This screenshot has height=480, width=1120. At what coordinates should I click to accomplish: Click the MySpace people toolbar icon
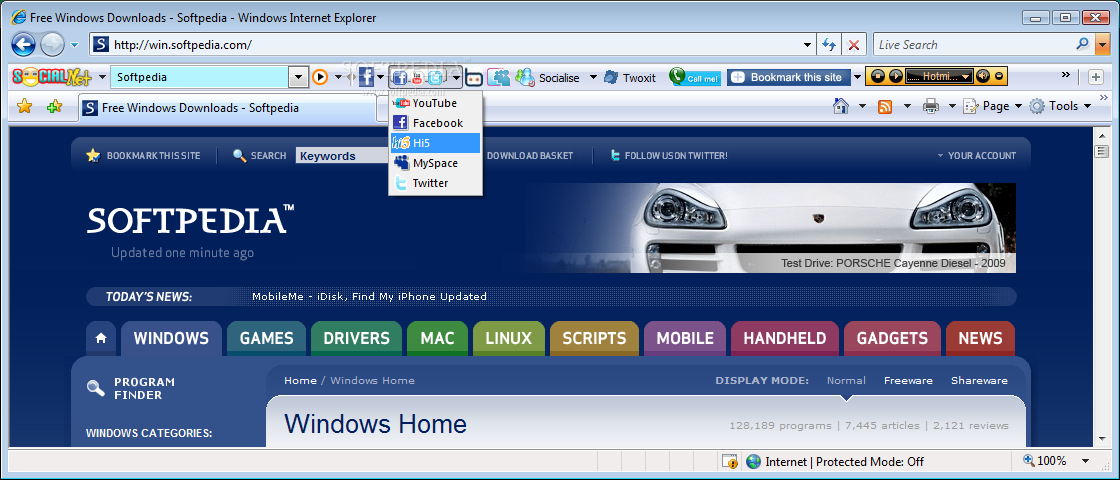[499, 77]
